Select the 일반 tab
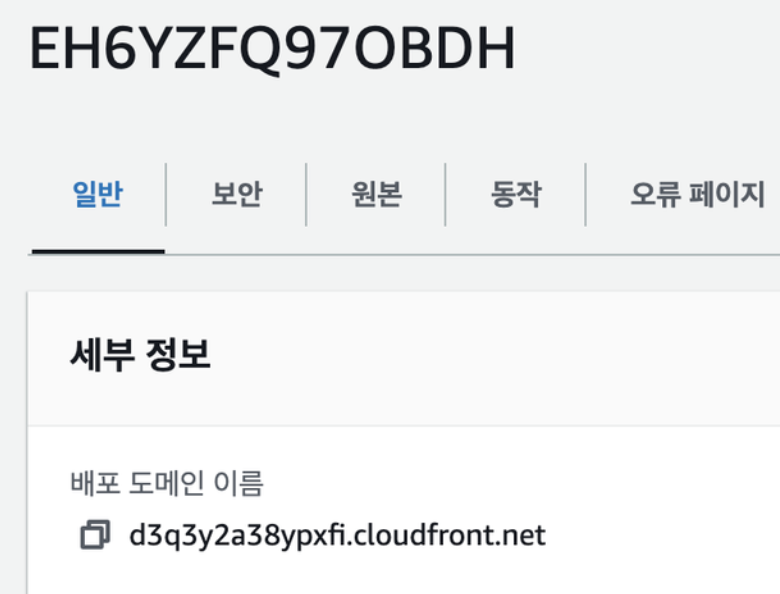The height and width of the screenshot is (594, 780). pyautogui.click(x=98, y=194)
